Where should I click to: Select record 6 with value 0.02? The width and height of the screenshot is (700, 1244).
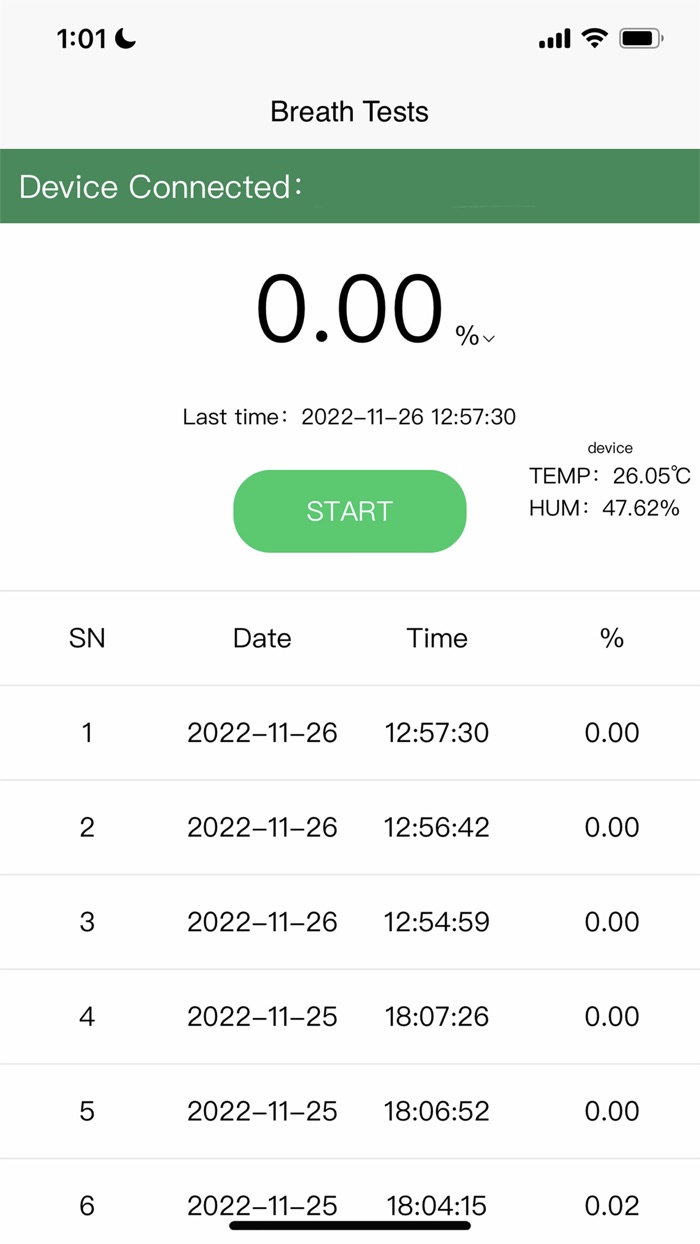350,1206
